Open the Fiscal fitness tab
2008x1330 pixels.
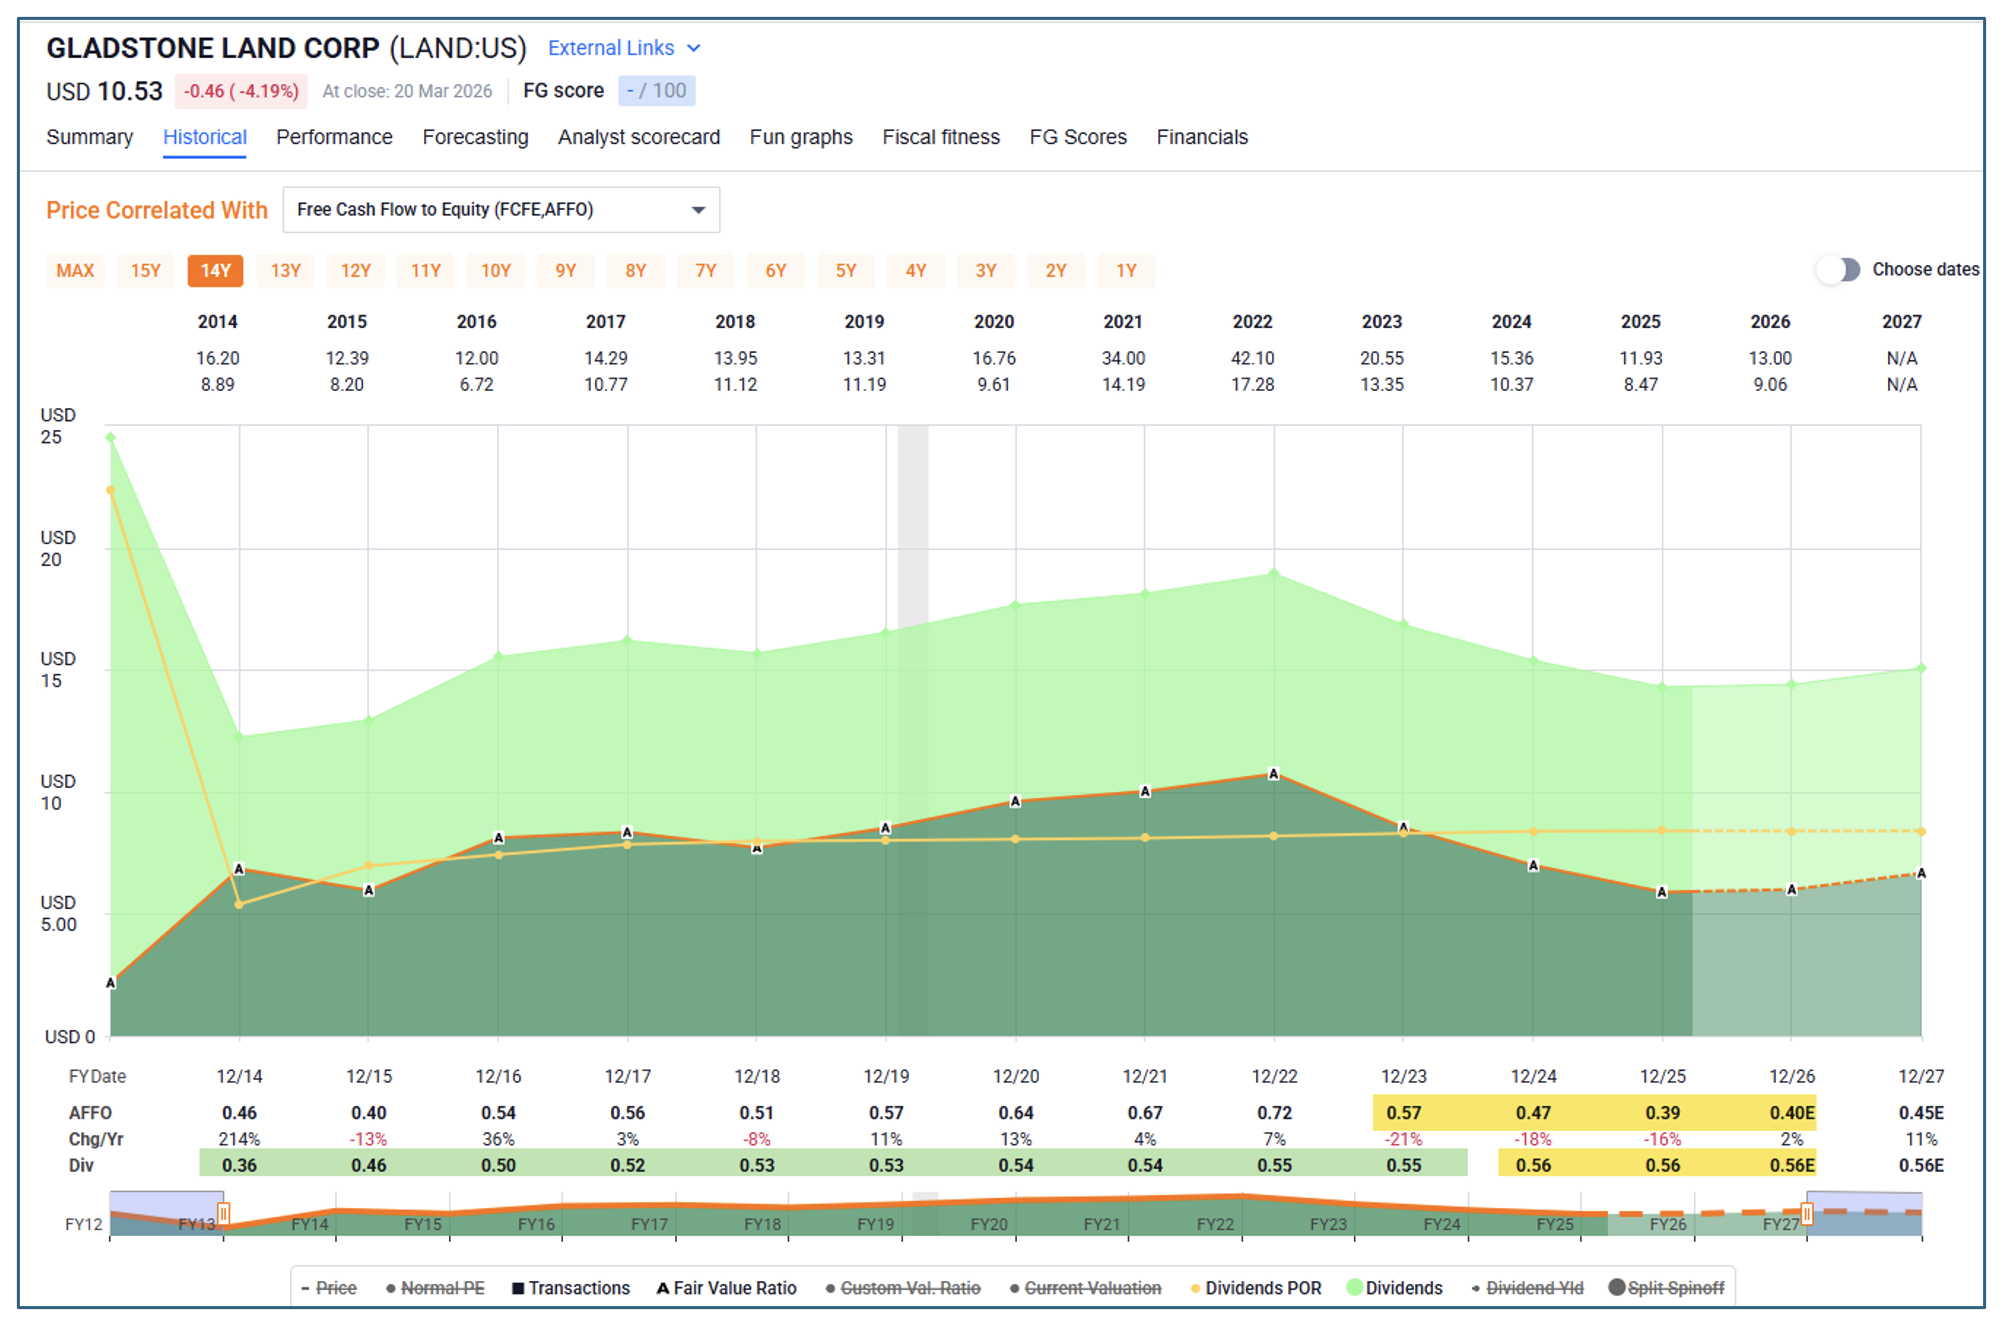[x=940, y=137]
